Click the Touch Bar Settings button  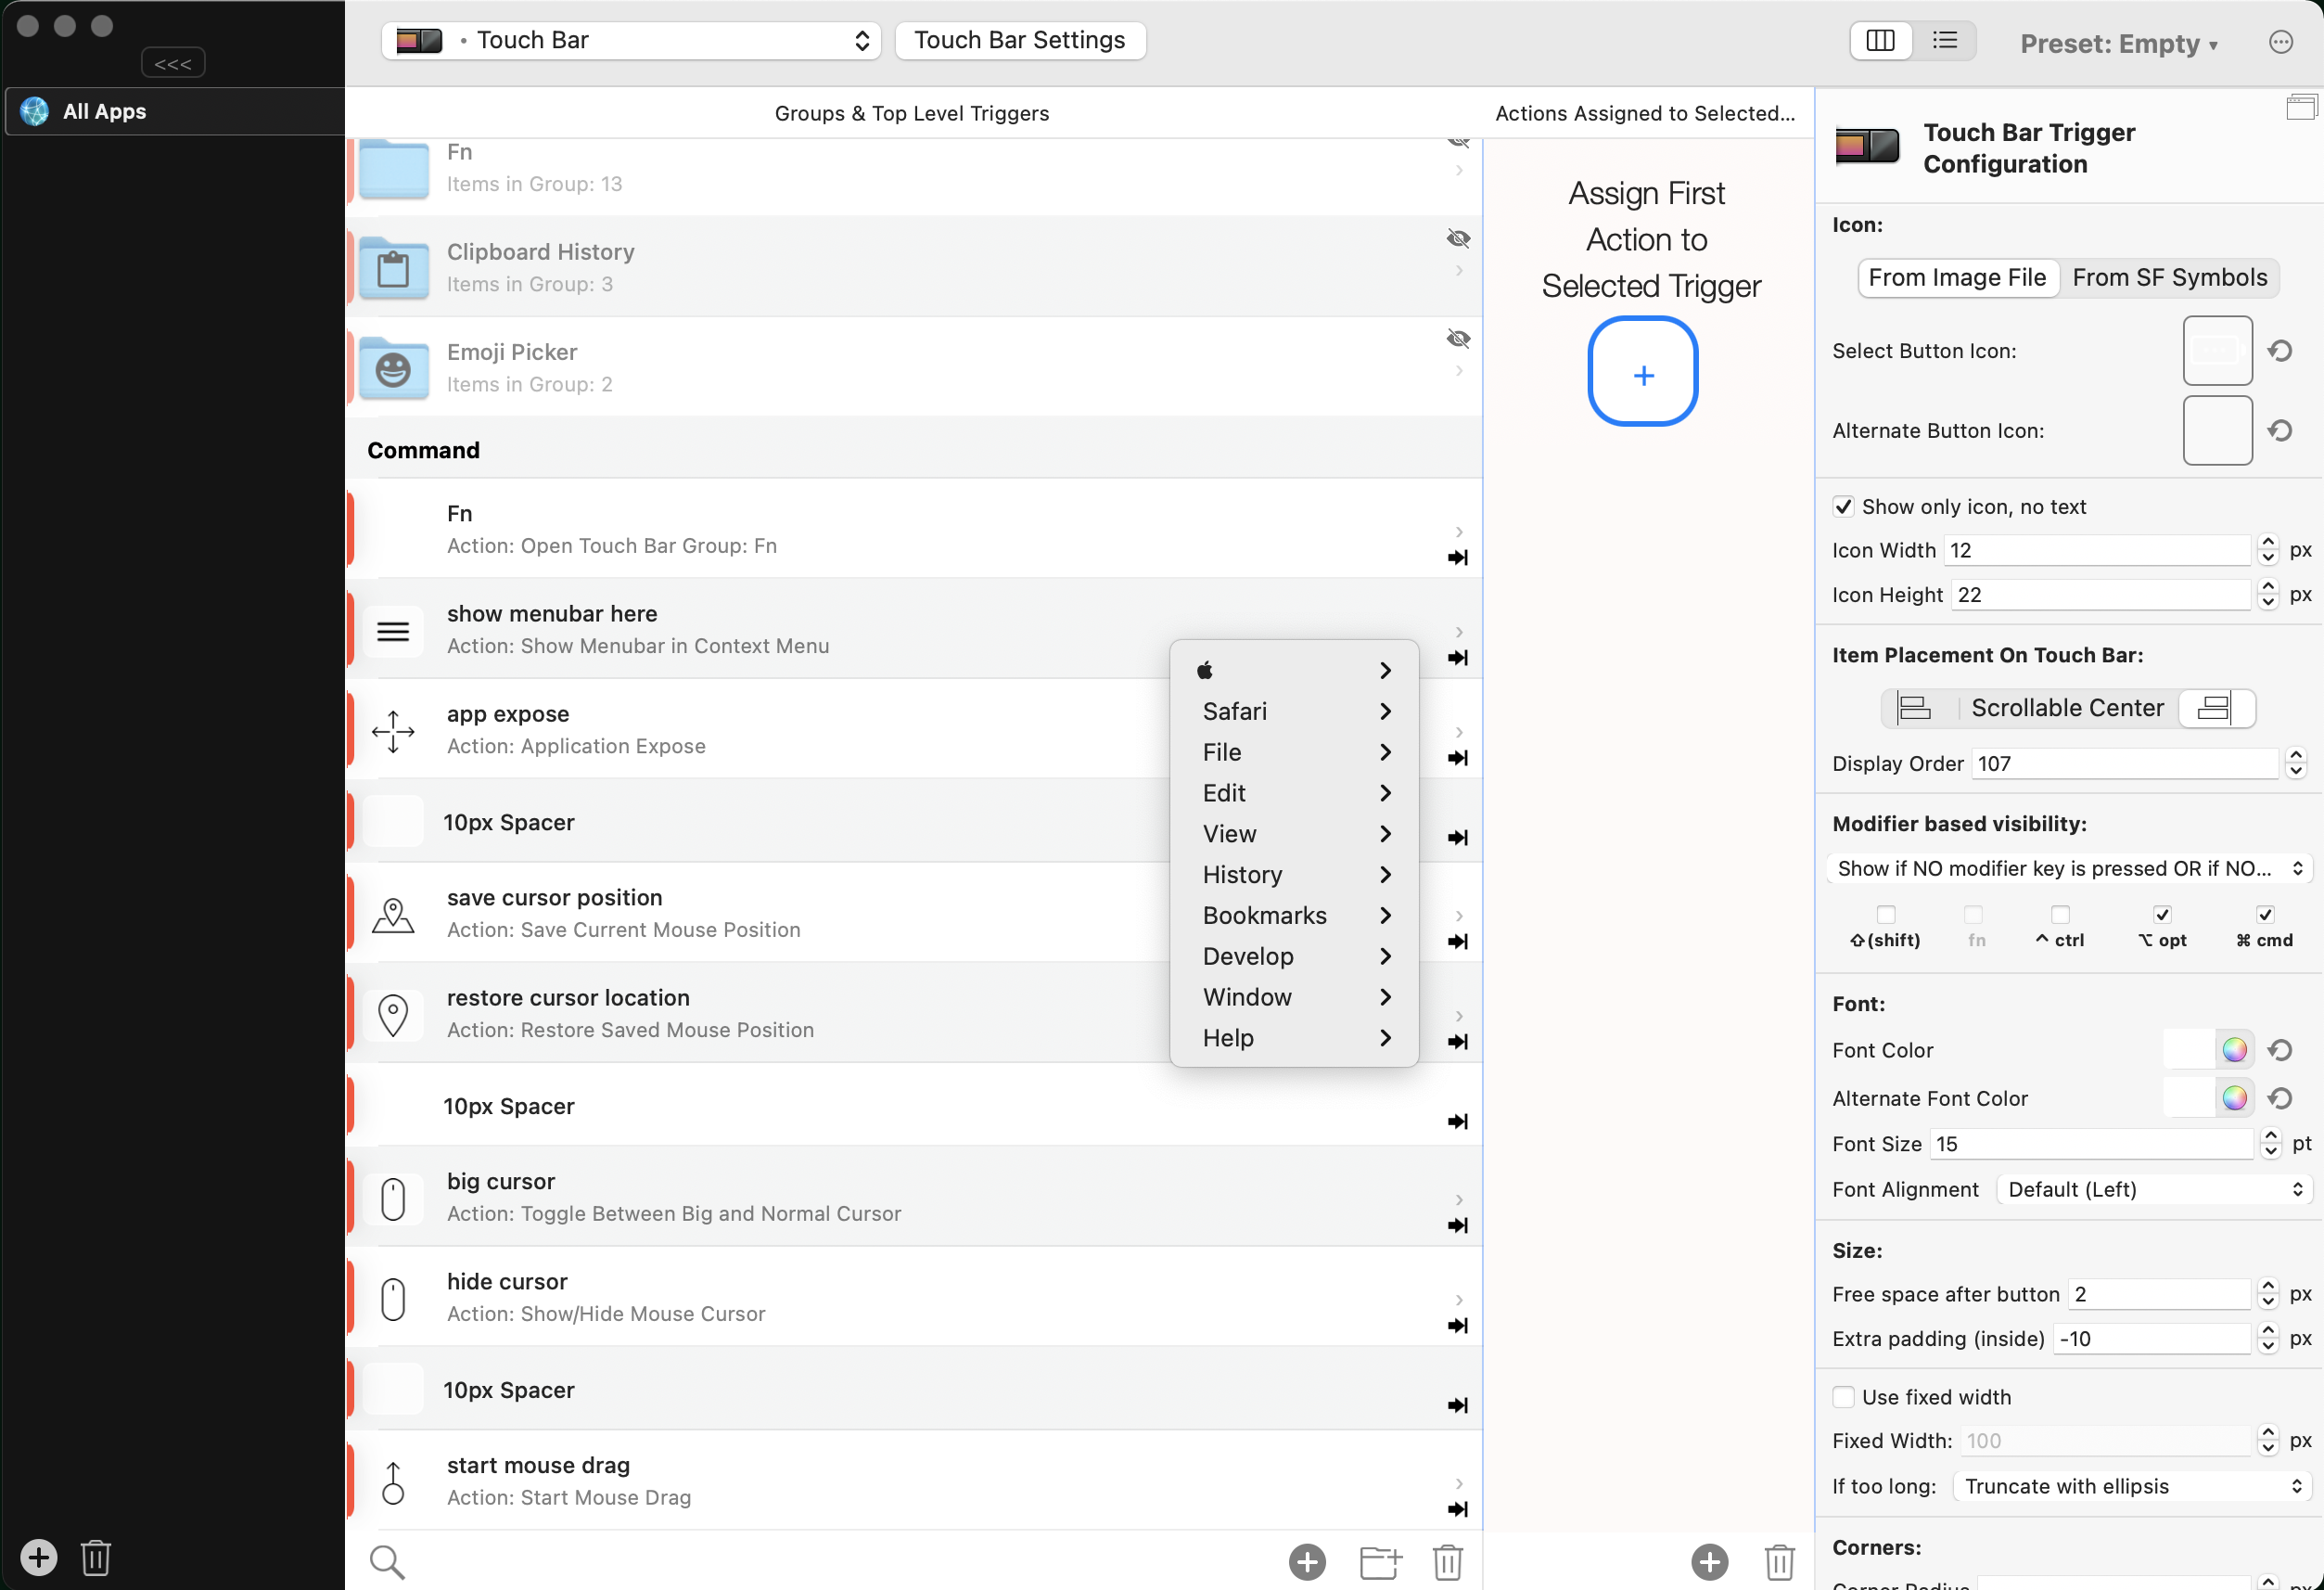[1019, 40]
